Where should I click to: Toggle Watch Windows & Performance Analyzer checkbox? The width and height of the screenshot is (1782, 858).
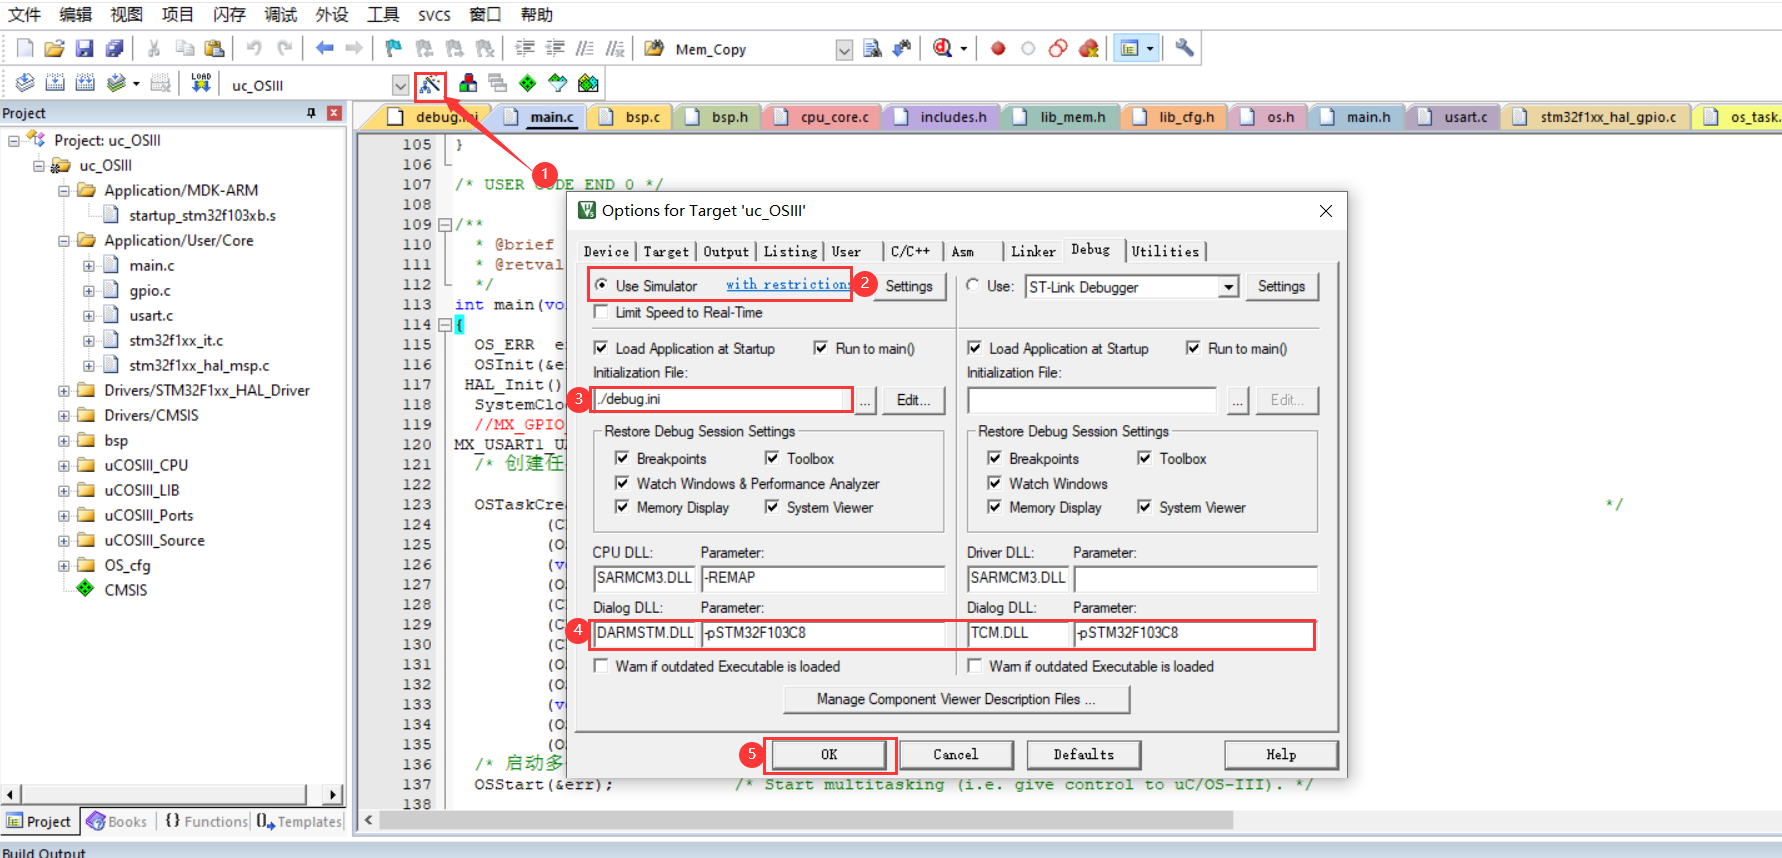(622, 483)
